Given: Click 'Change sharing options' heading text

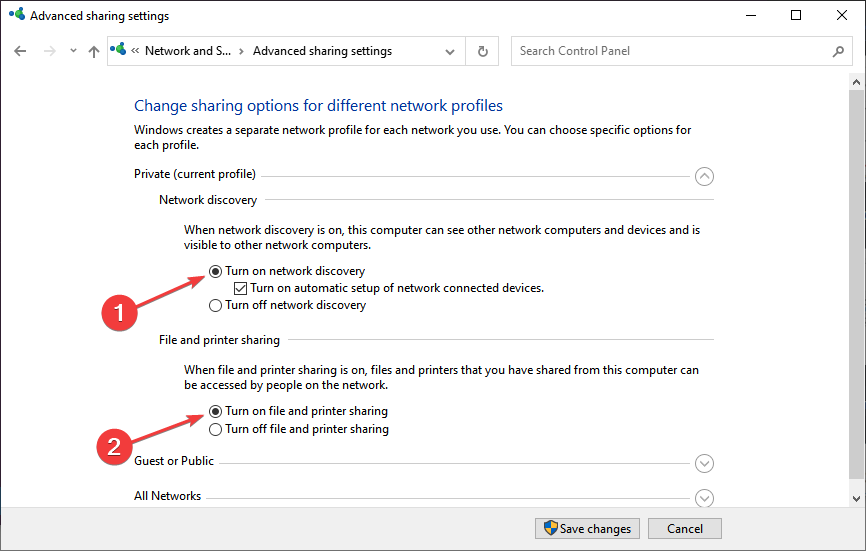Looking at the screenshot, I should 319,105.
